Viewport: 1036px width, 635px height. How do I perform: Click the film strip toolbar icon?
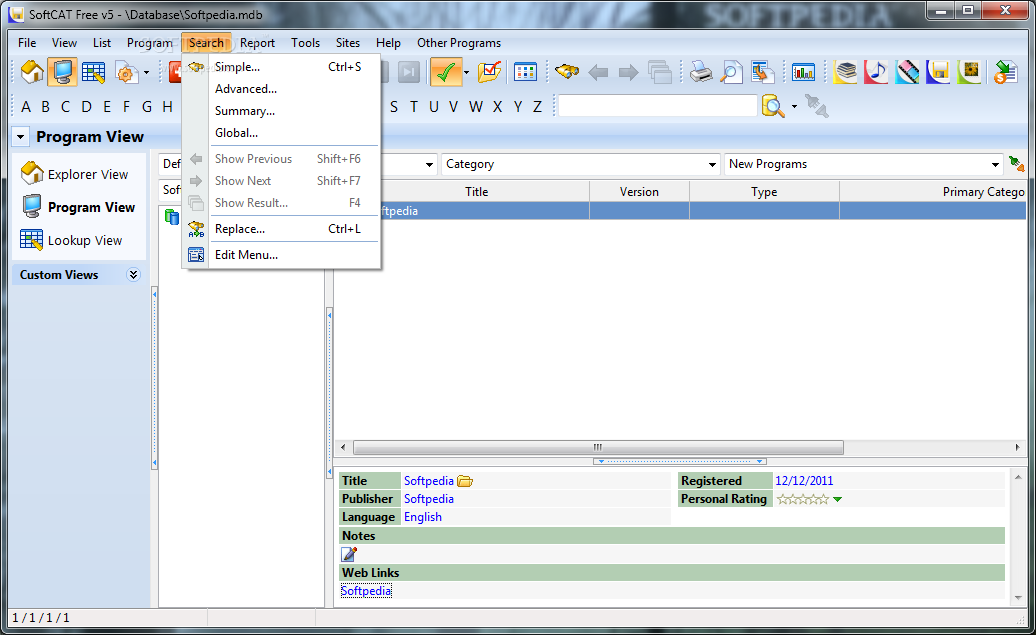click(x=907, y=72)
